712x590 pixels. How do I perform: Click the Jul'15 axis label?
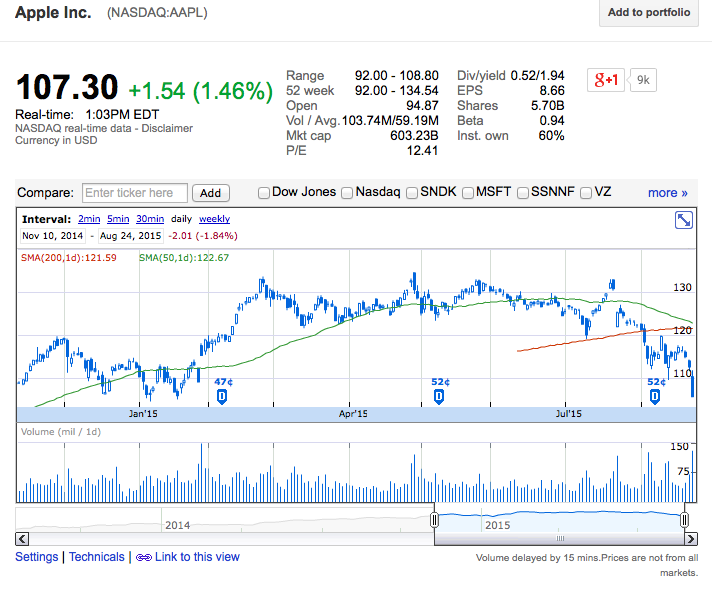click(569, 414)
